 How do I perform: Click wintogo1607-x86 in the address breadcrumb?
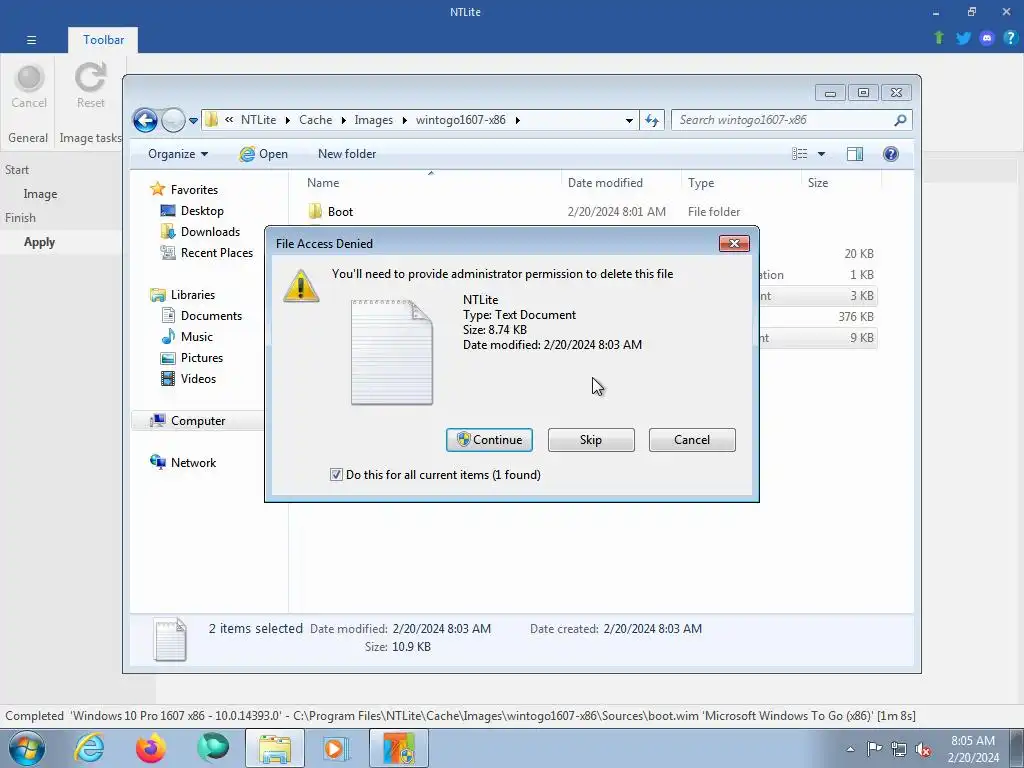tap(460, 120)
